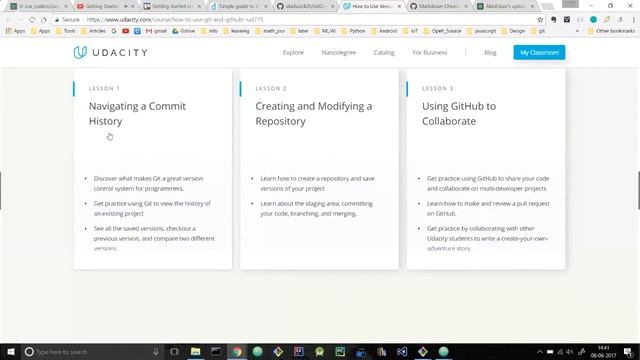Switch to the Sample guide tab
The height and width of the screenshot is (360, 640).
pos(239,6)
